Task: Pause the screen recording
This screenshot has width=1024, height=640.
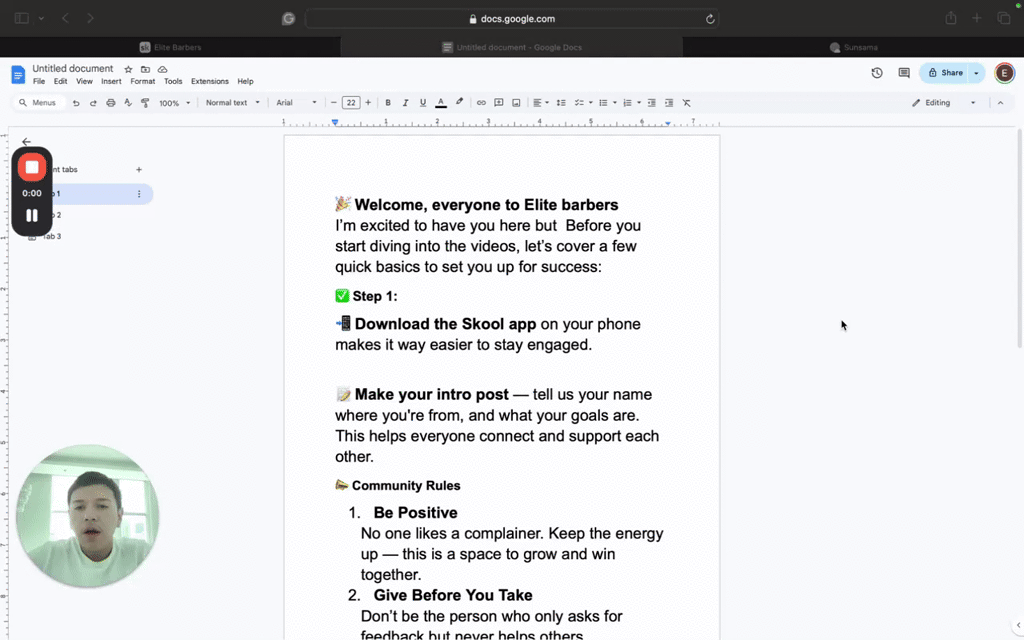Action: [x=32, y=216]
